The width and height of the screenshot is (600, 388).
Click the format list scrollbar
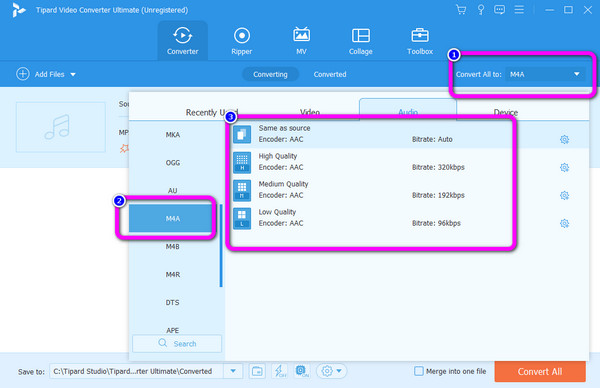221,245
